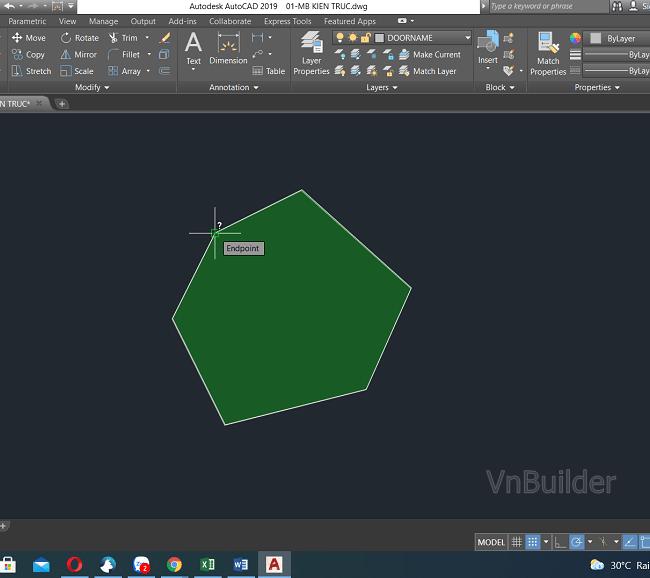Click the Linear dimension icon
Screen dimensions: 650x578
click(x=257, y=38)
